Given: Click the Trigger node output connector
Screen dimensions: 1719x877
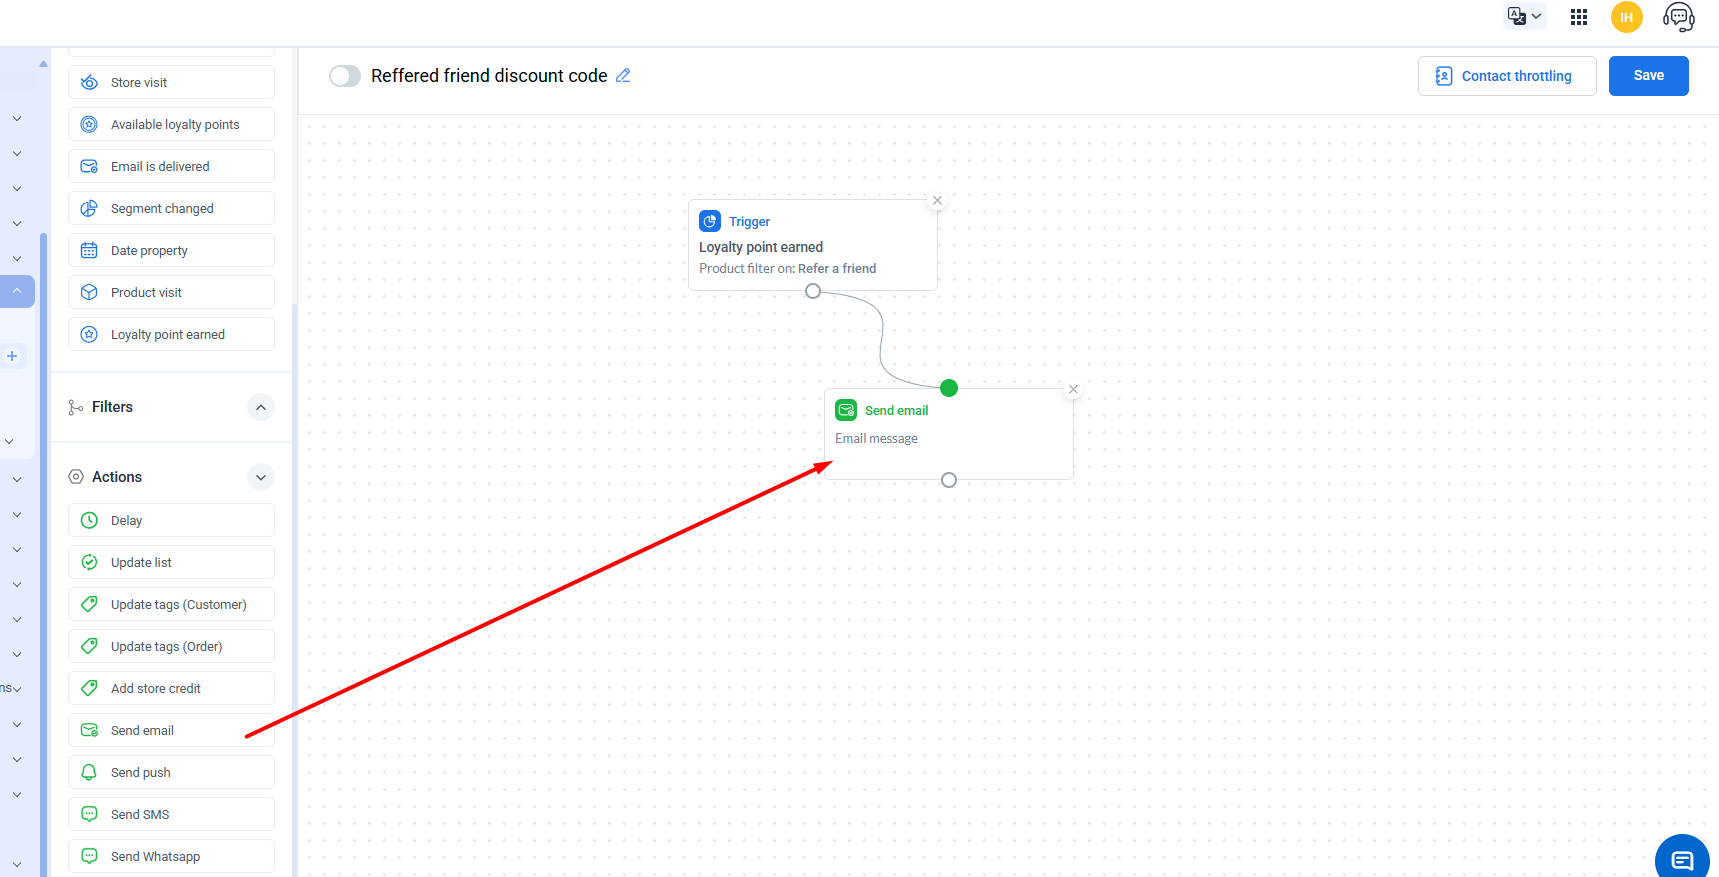Looking at the screenshot, I should coord(813,291).
